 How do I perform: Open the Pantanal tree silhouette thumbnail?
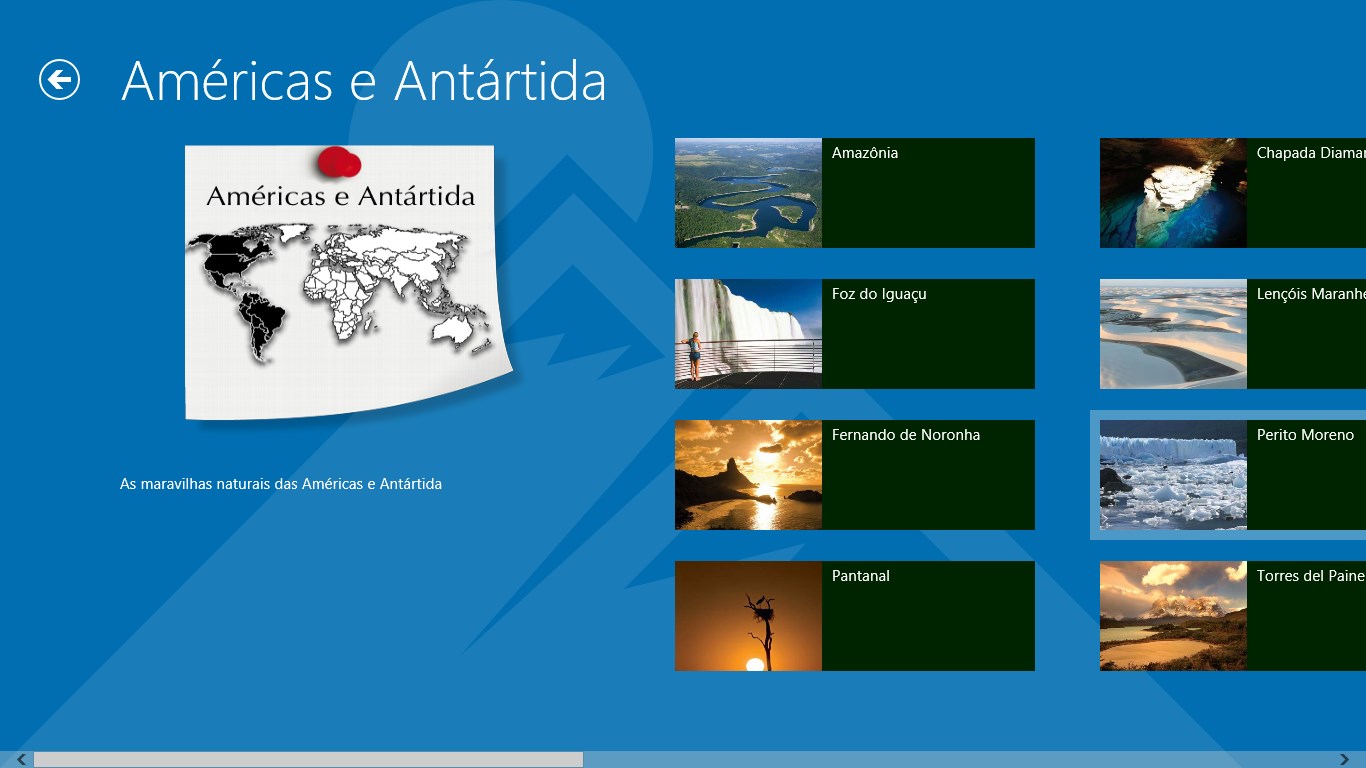tap(748, 616)
